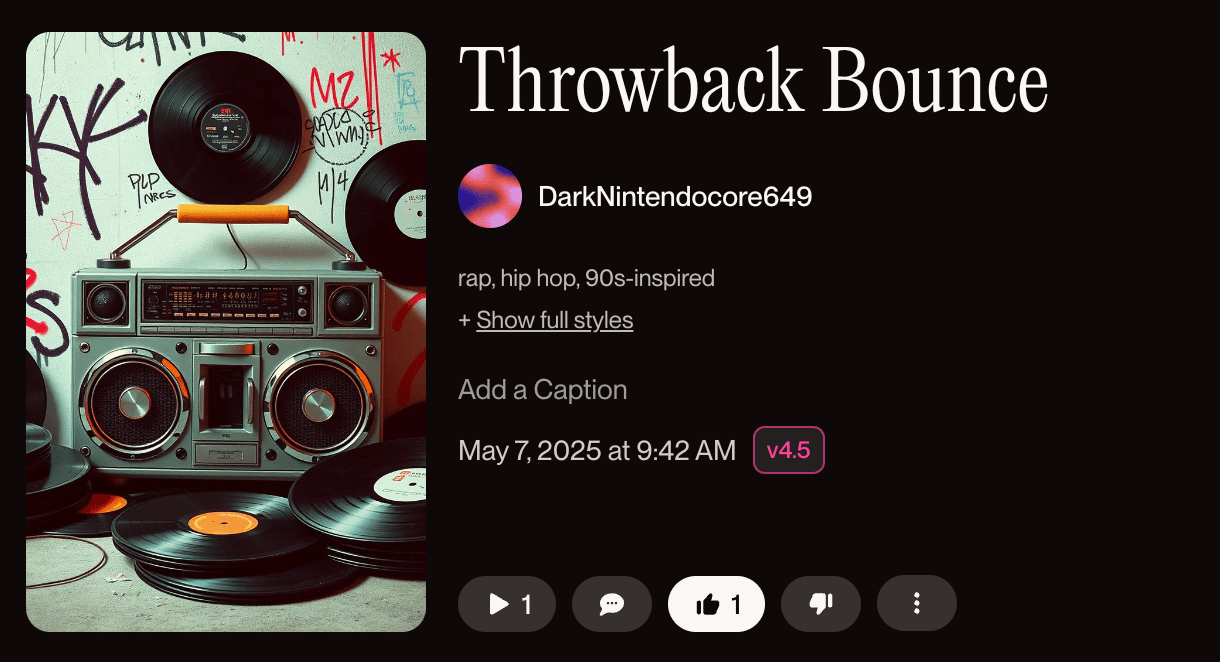
Task: Expand styles via Show full styles link
Action: (555, 320)
